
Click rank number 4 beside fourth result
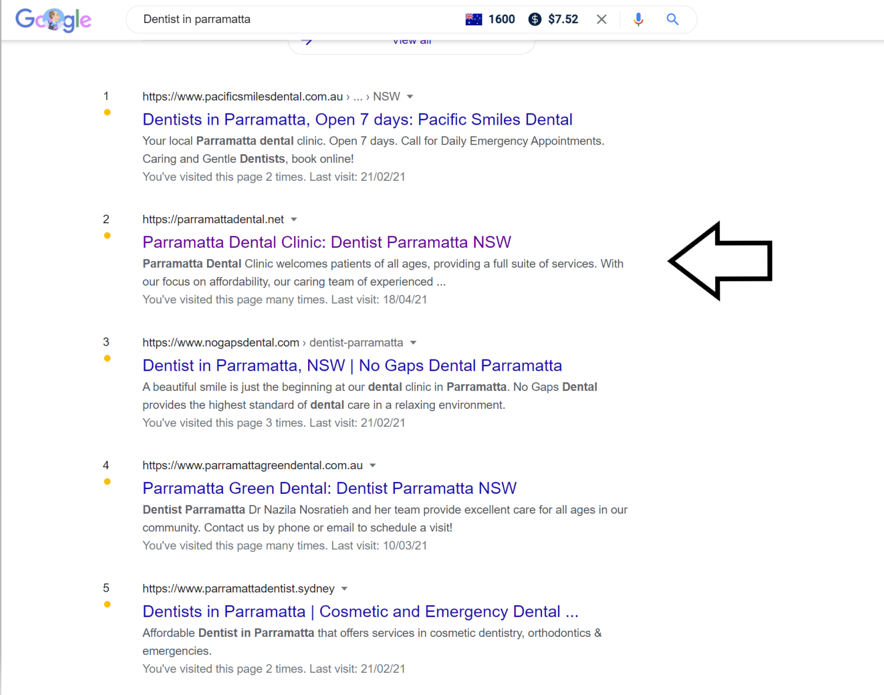[106, 466]
